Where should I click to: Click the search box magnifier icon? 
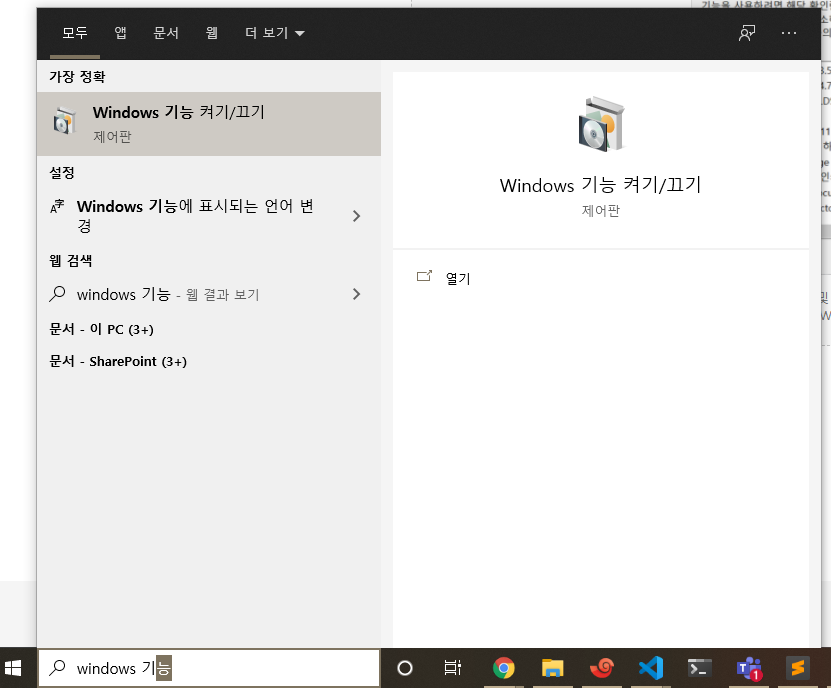click(x=57, y=668)
